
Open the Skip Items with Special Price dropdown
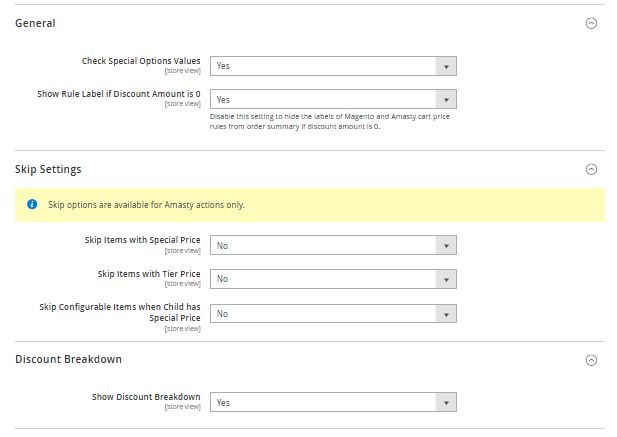coord(333,245)
